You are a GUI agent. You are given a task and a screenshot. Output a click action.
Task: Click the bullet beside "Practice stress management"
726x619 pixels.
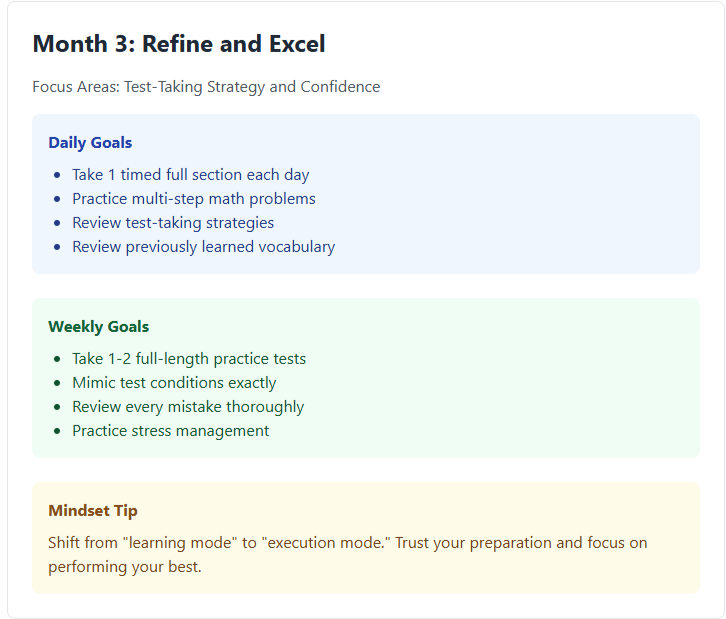(57, 431)
